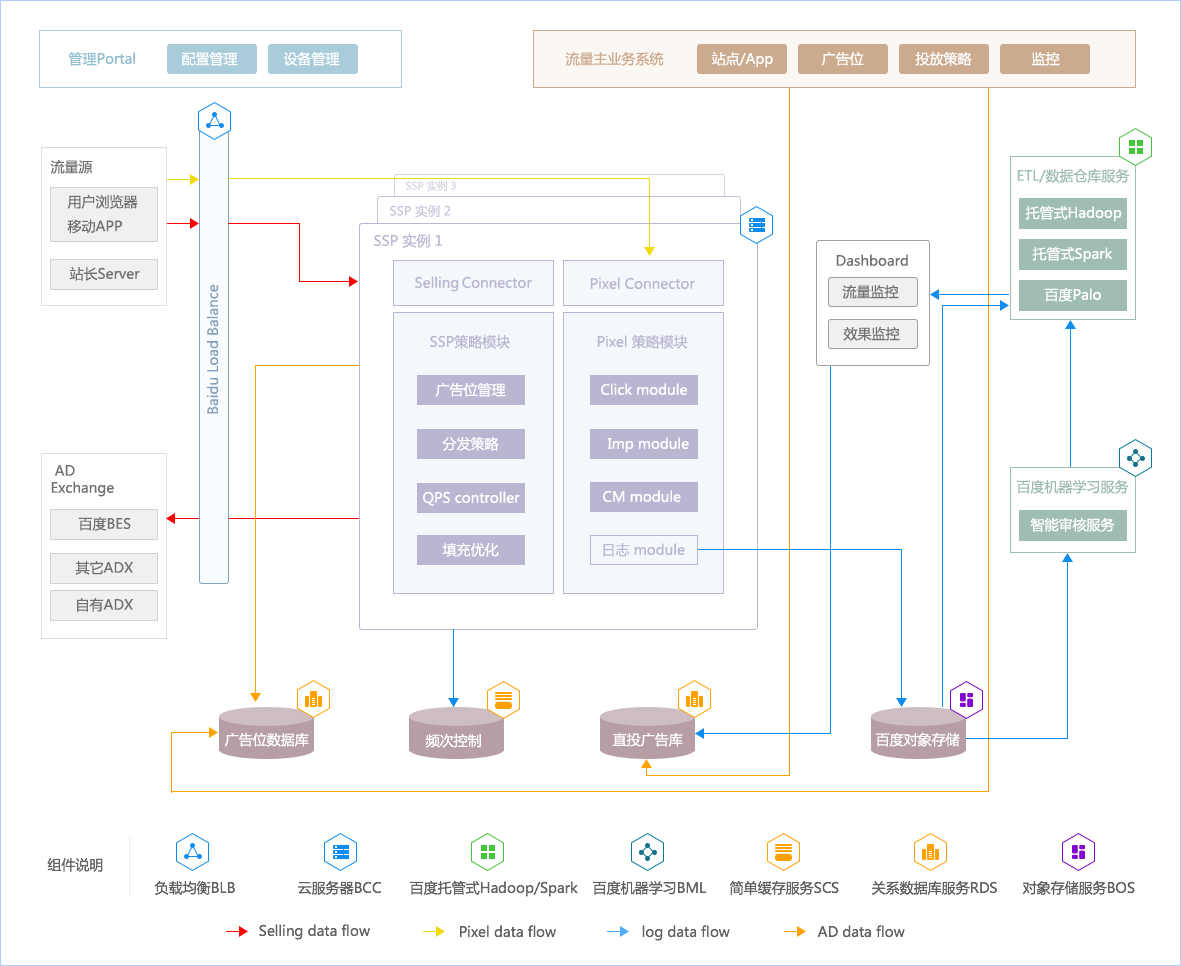Click the 自有ADX box

pyautogui.click(x=104, y=605)
